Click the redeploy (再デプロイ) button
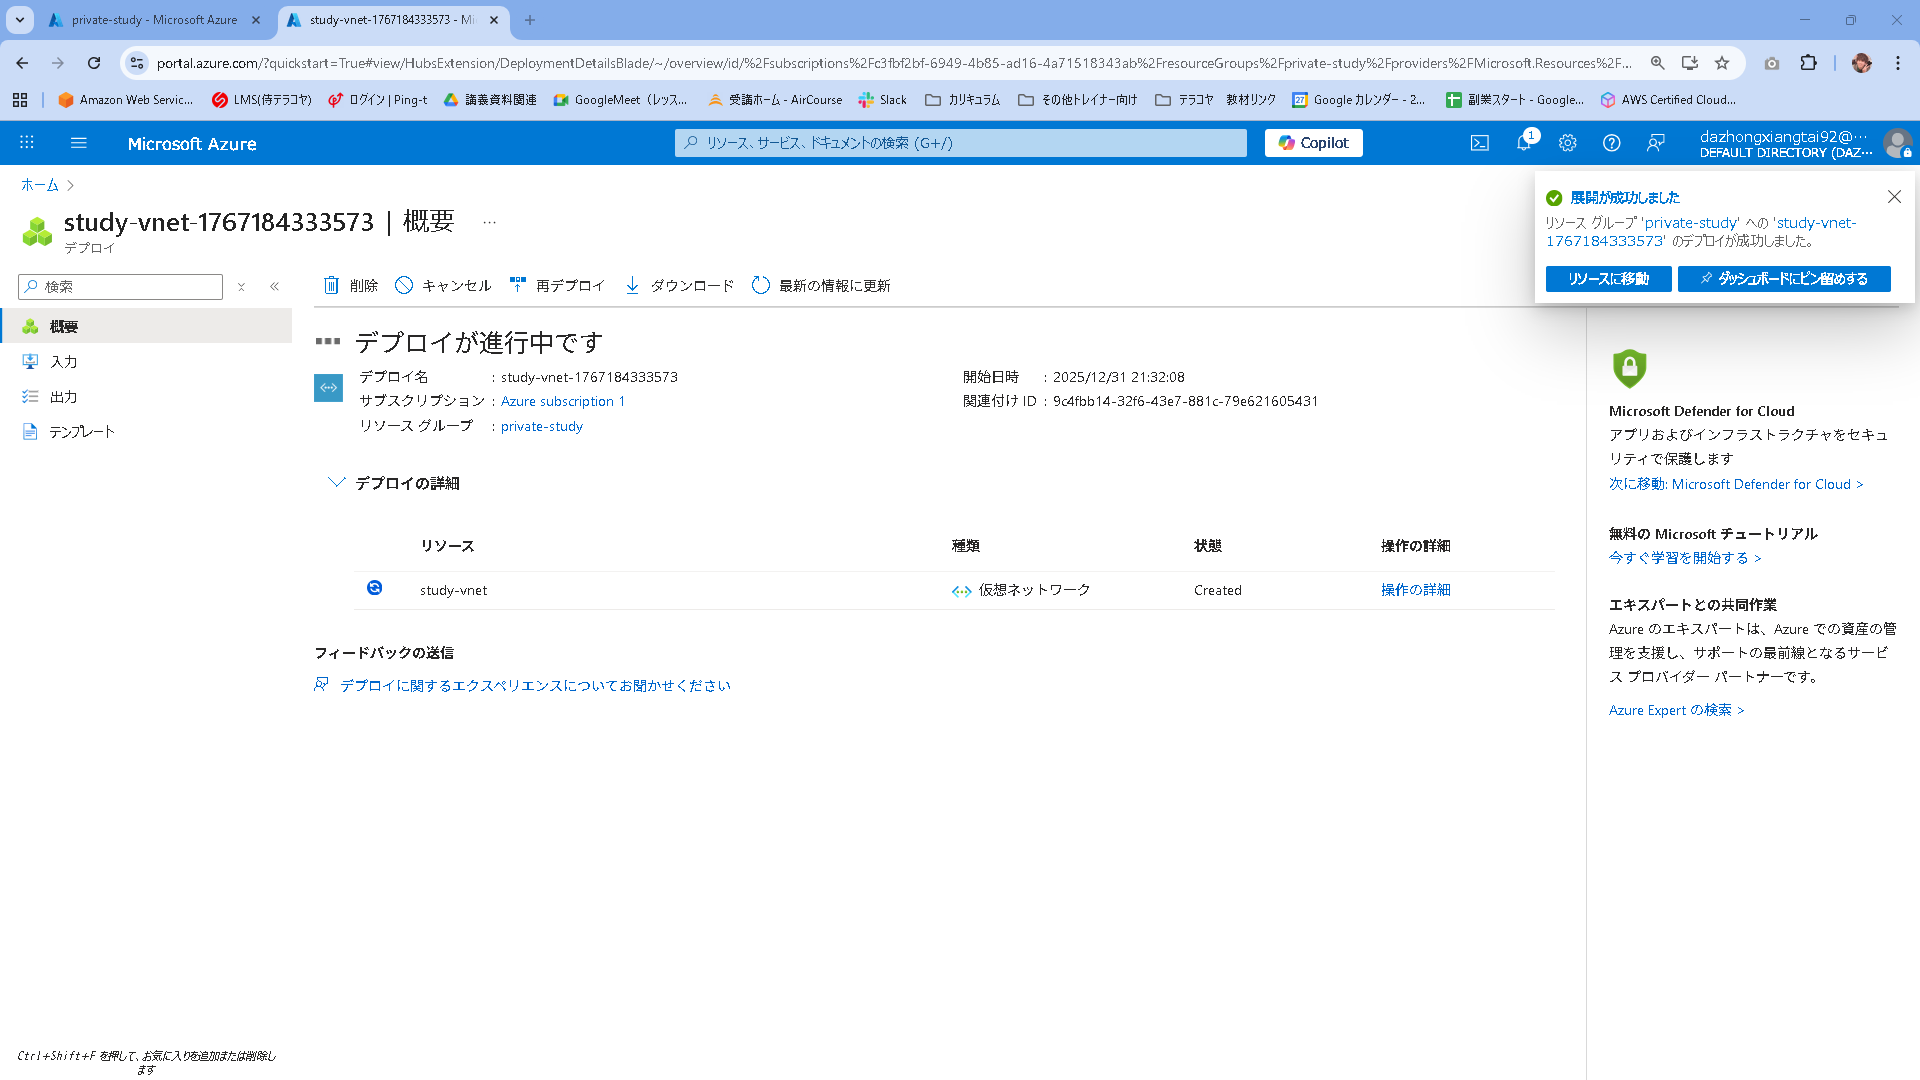Viewport: 1920px width, 1080px height. (557, 286)
